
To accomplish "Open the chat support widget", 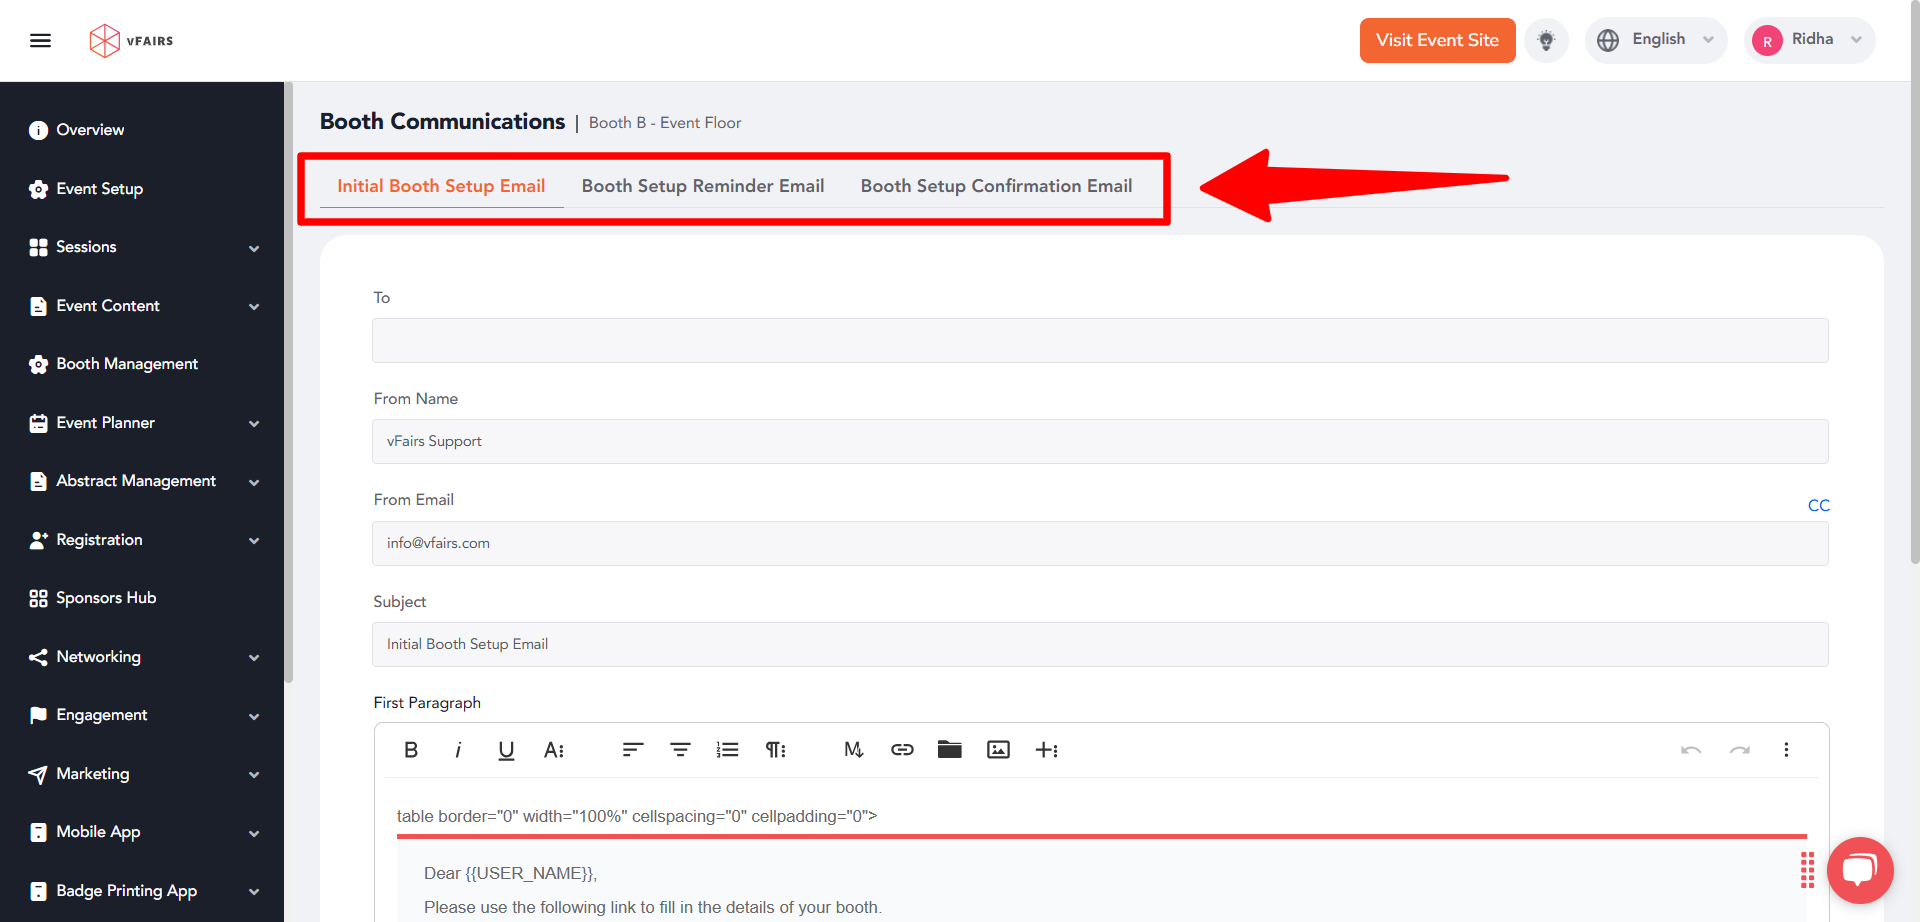I will (x=1860, y=870).
